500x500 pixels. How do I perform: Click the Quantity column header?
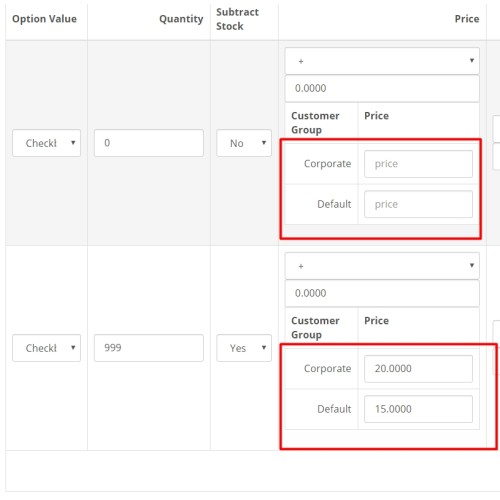181,19
